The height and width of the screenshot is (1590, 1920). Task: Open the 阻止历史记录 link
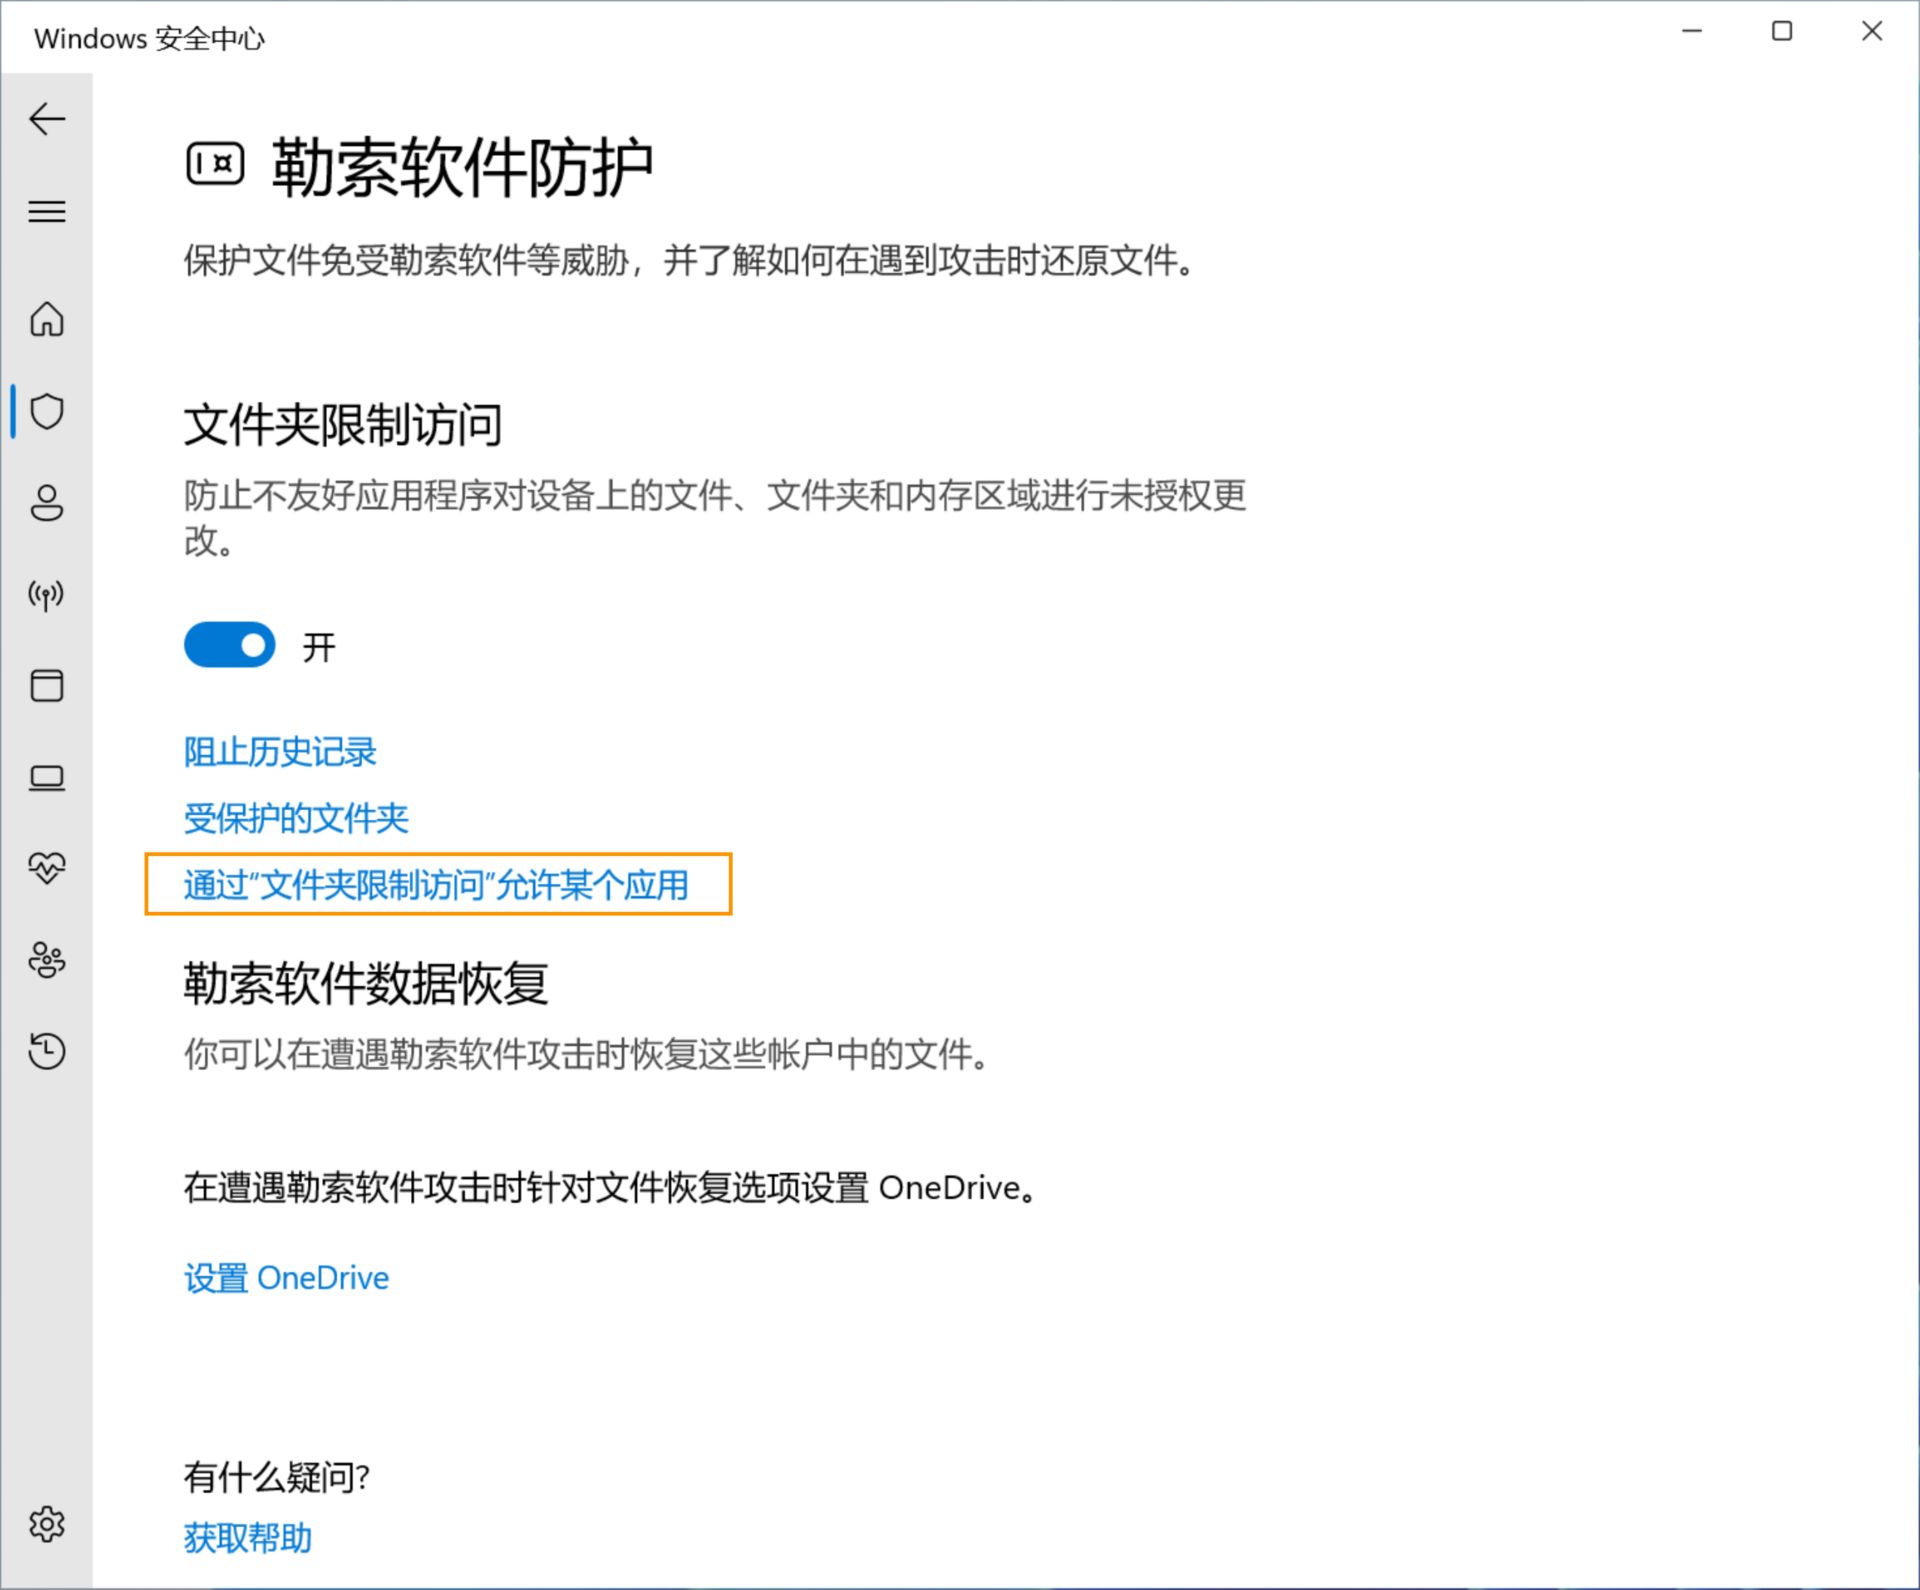pos(280,752)
